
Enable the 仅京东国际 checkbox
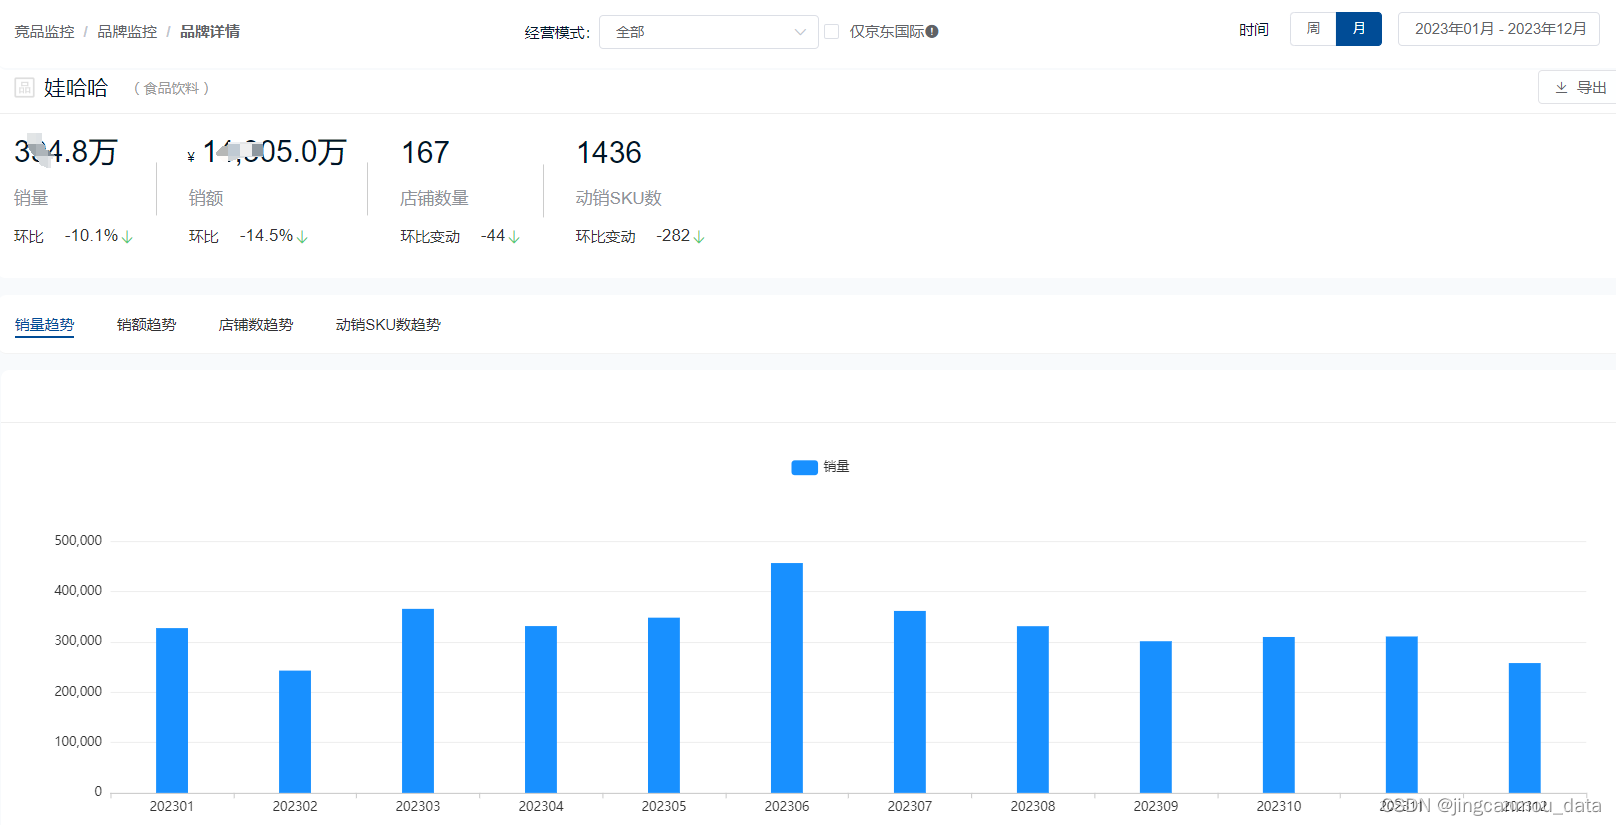tap(832, 32)
